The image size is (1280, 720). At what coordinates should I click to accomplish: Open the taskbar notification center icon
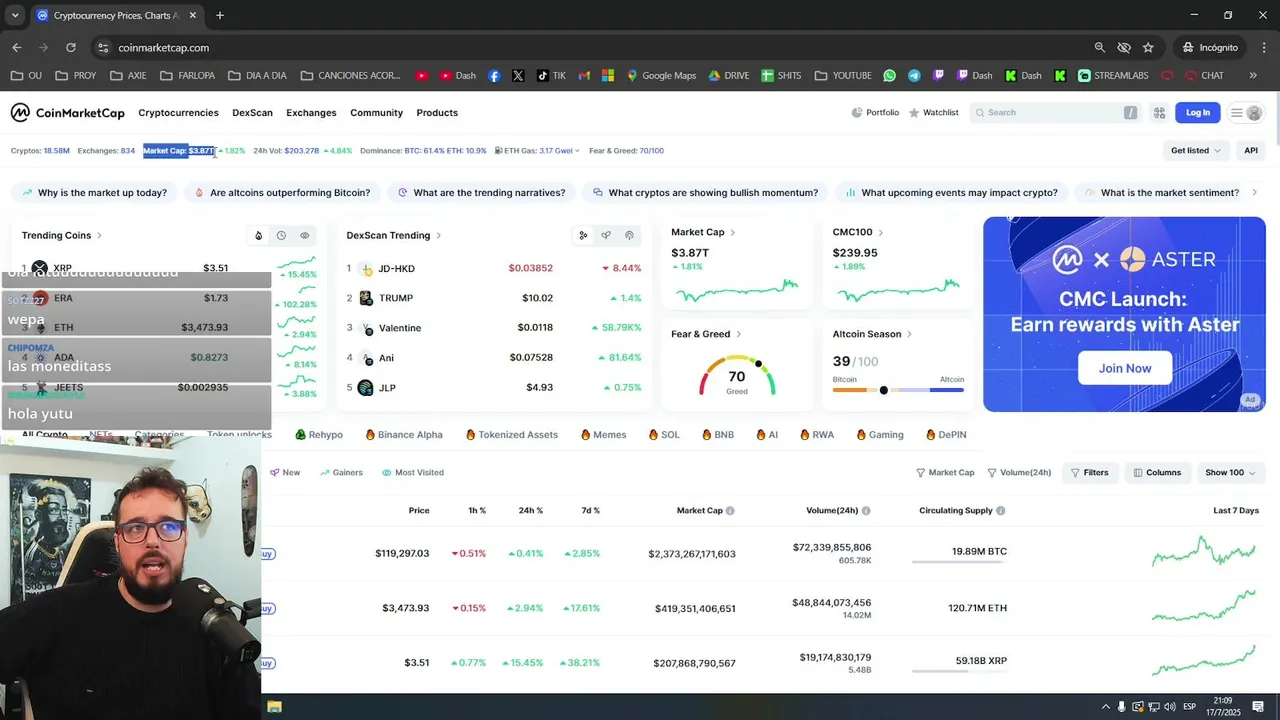pos(1258,706)
